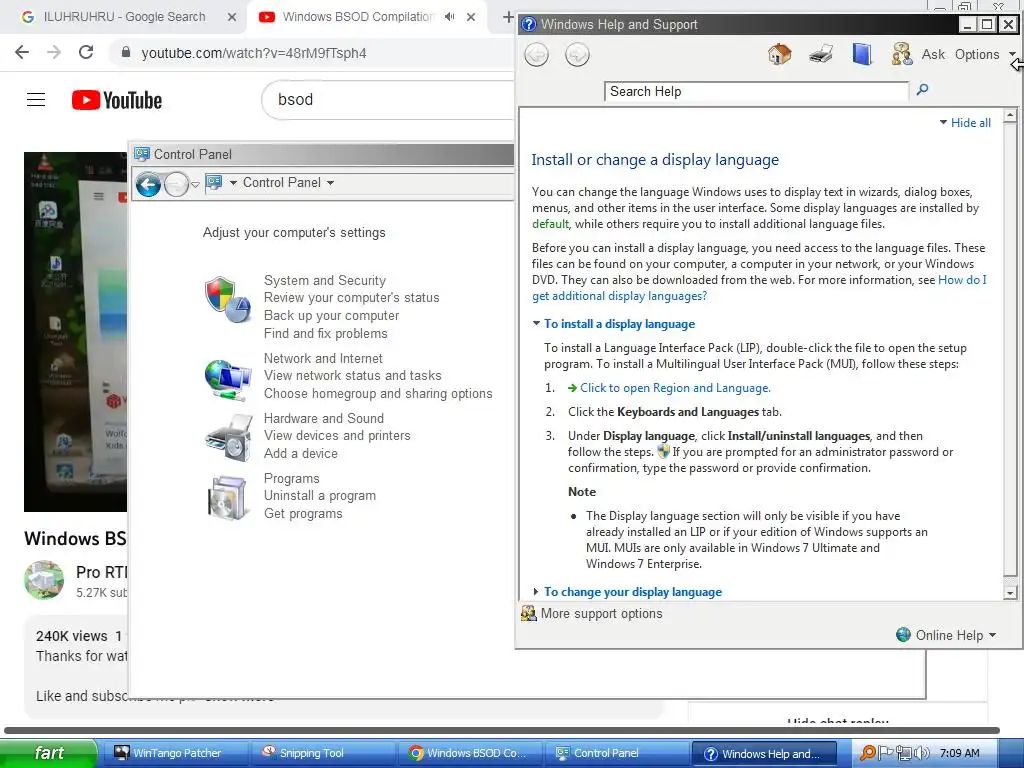This screenshot has width=1024, height=768.
Task: Click the Search Help input field
Action: 756,91
